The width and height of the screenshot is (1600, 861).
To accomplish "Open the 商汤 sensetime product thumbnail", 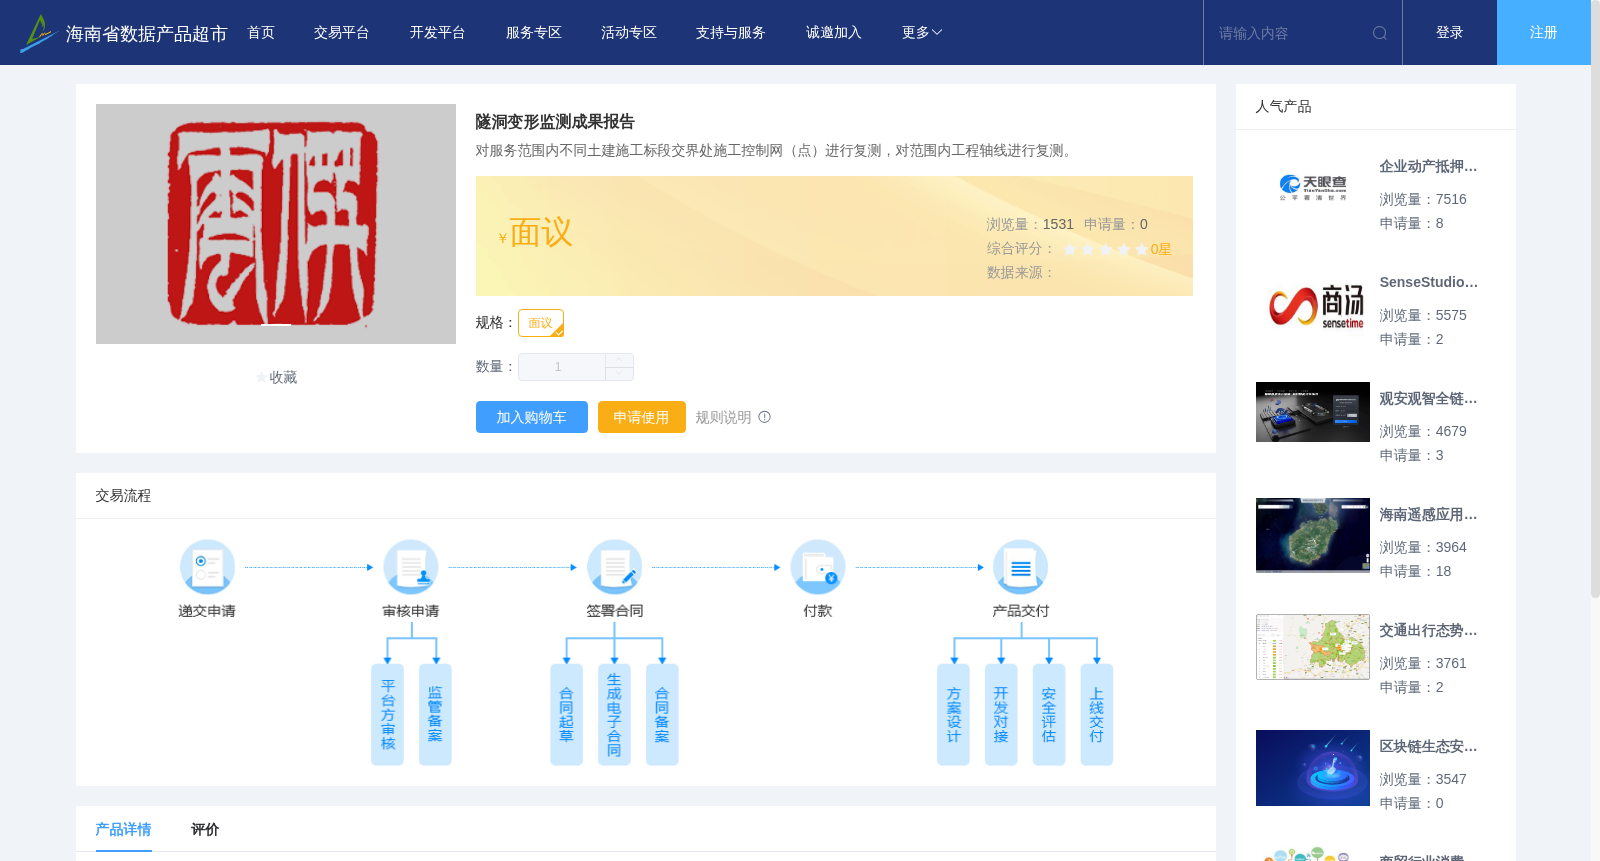I will pyautogui.click(x=1313, y=304).
